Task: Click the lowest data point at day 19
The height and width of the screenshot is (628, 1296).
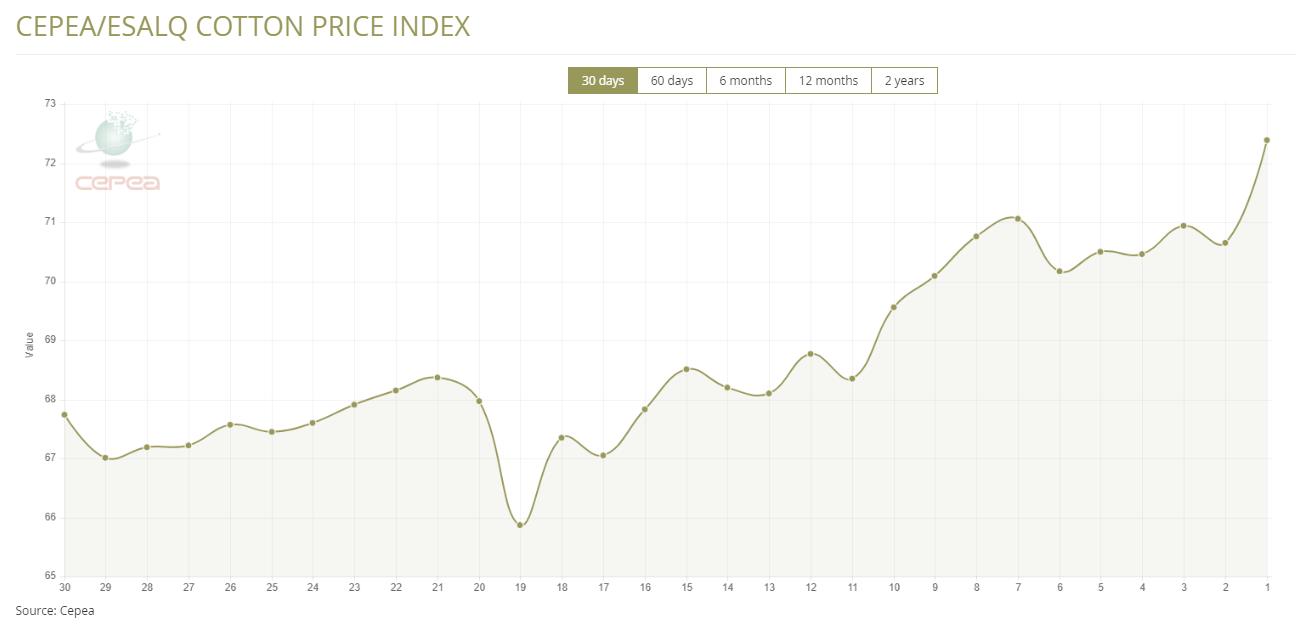Action: (x=520, y=525)
